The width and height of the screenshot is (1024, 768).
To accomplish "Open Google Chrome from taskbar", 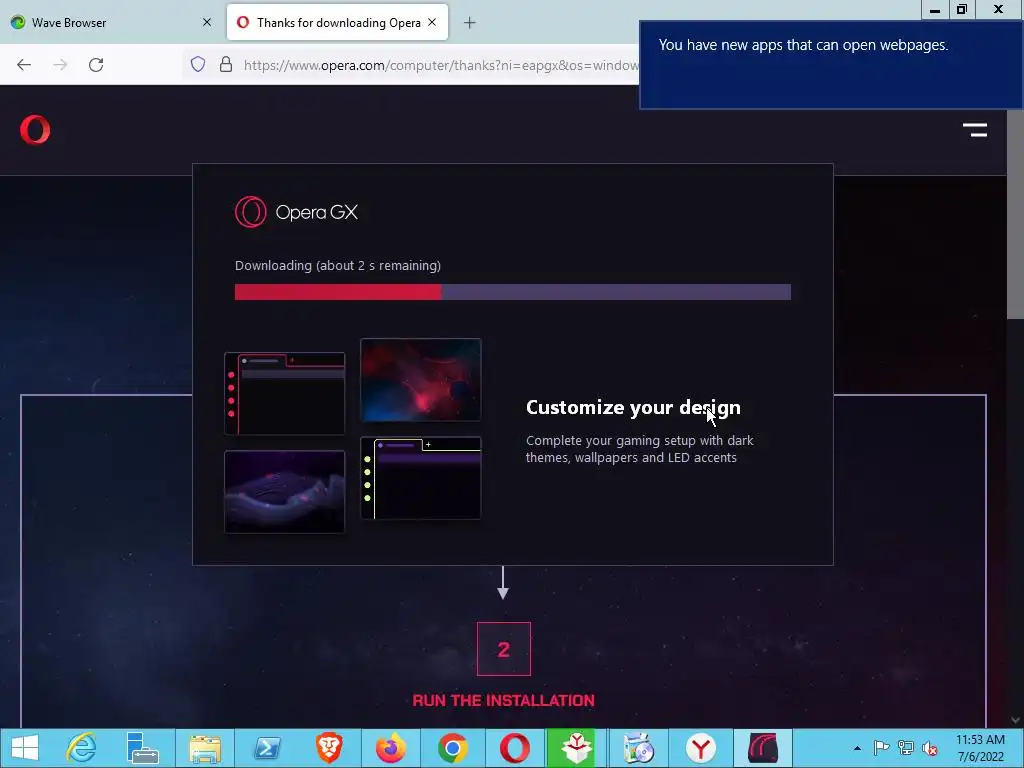I will tap(453, 748).
